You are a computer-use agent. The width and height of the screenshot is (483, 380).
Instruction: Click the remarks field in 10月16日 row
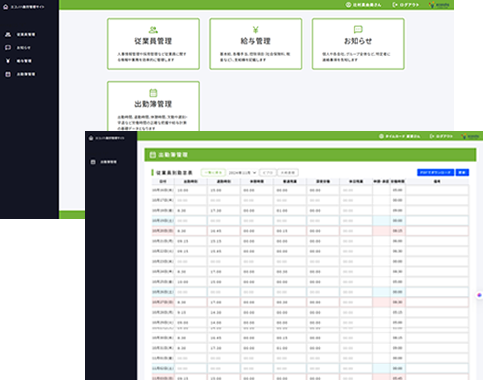tap(437, 190)
